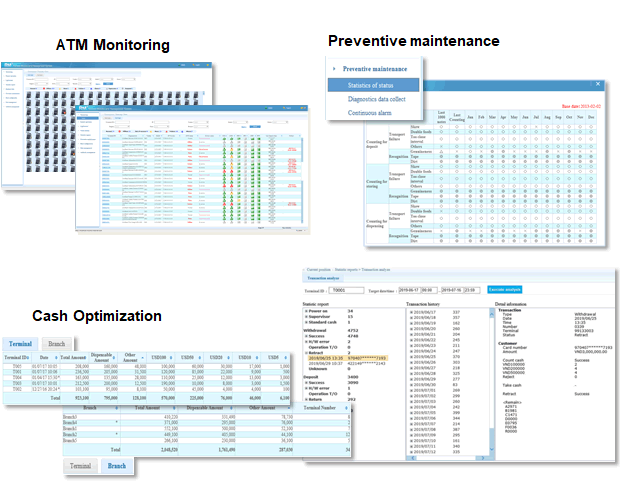This screenshot has height=498, width=620.
Task: Sort terminal table by Date column
Action: [56, 358]
